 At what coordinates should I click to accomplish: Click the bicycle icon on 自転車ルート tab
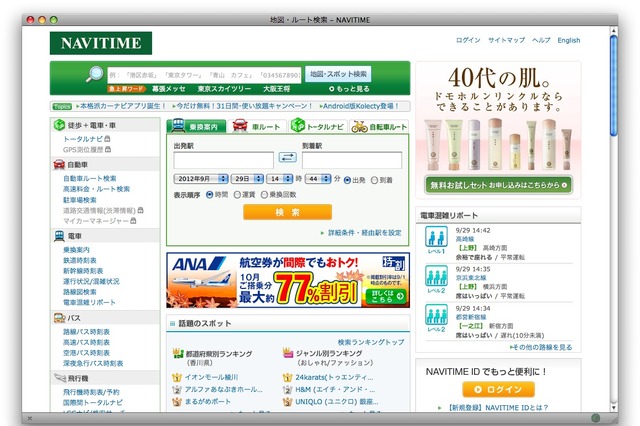[x=359, y=126]
